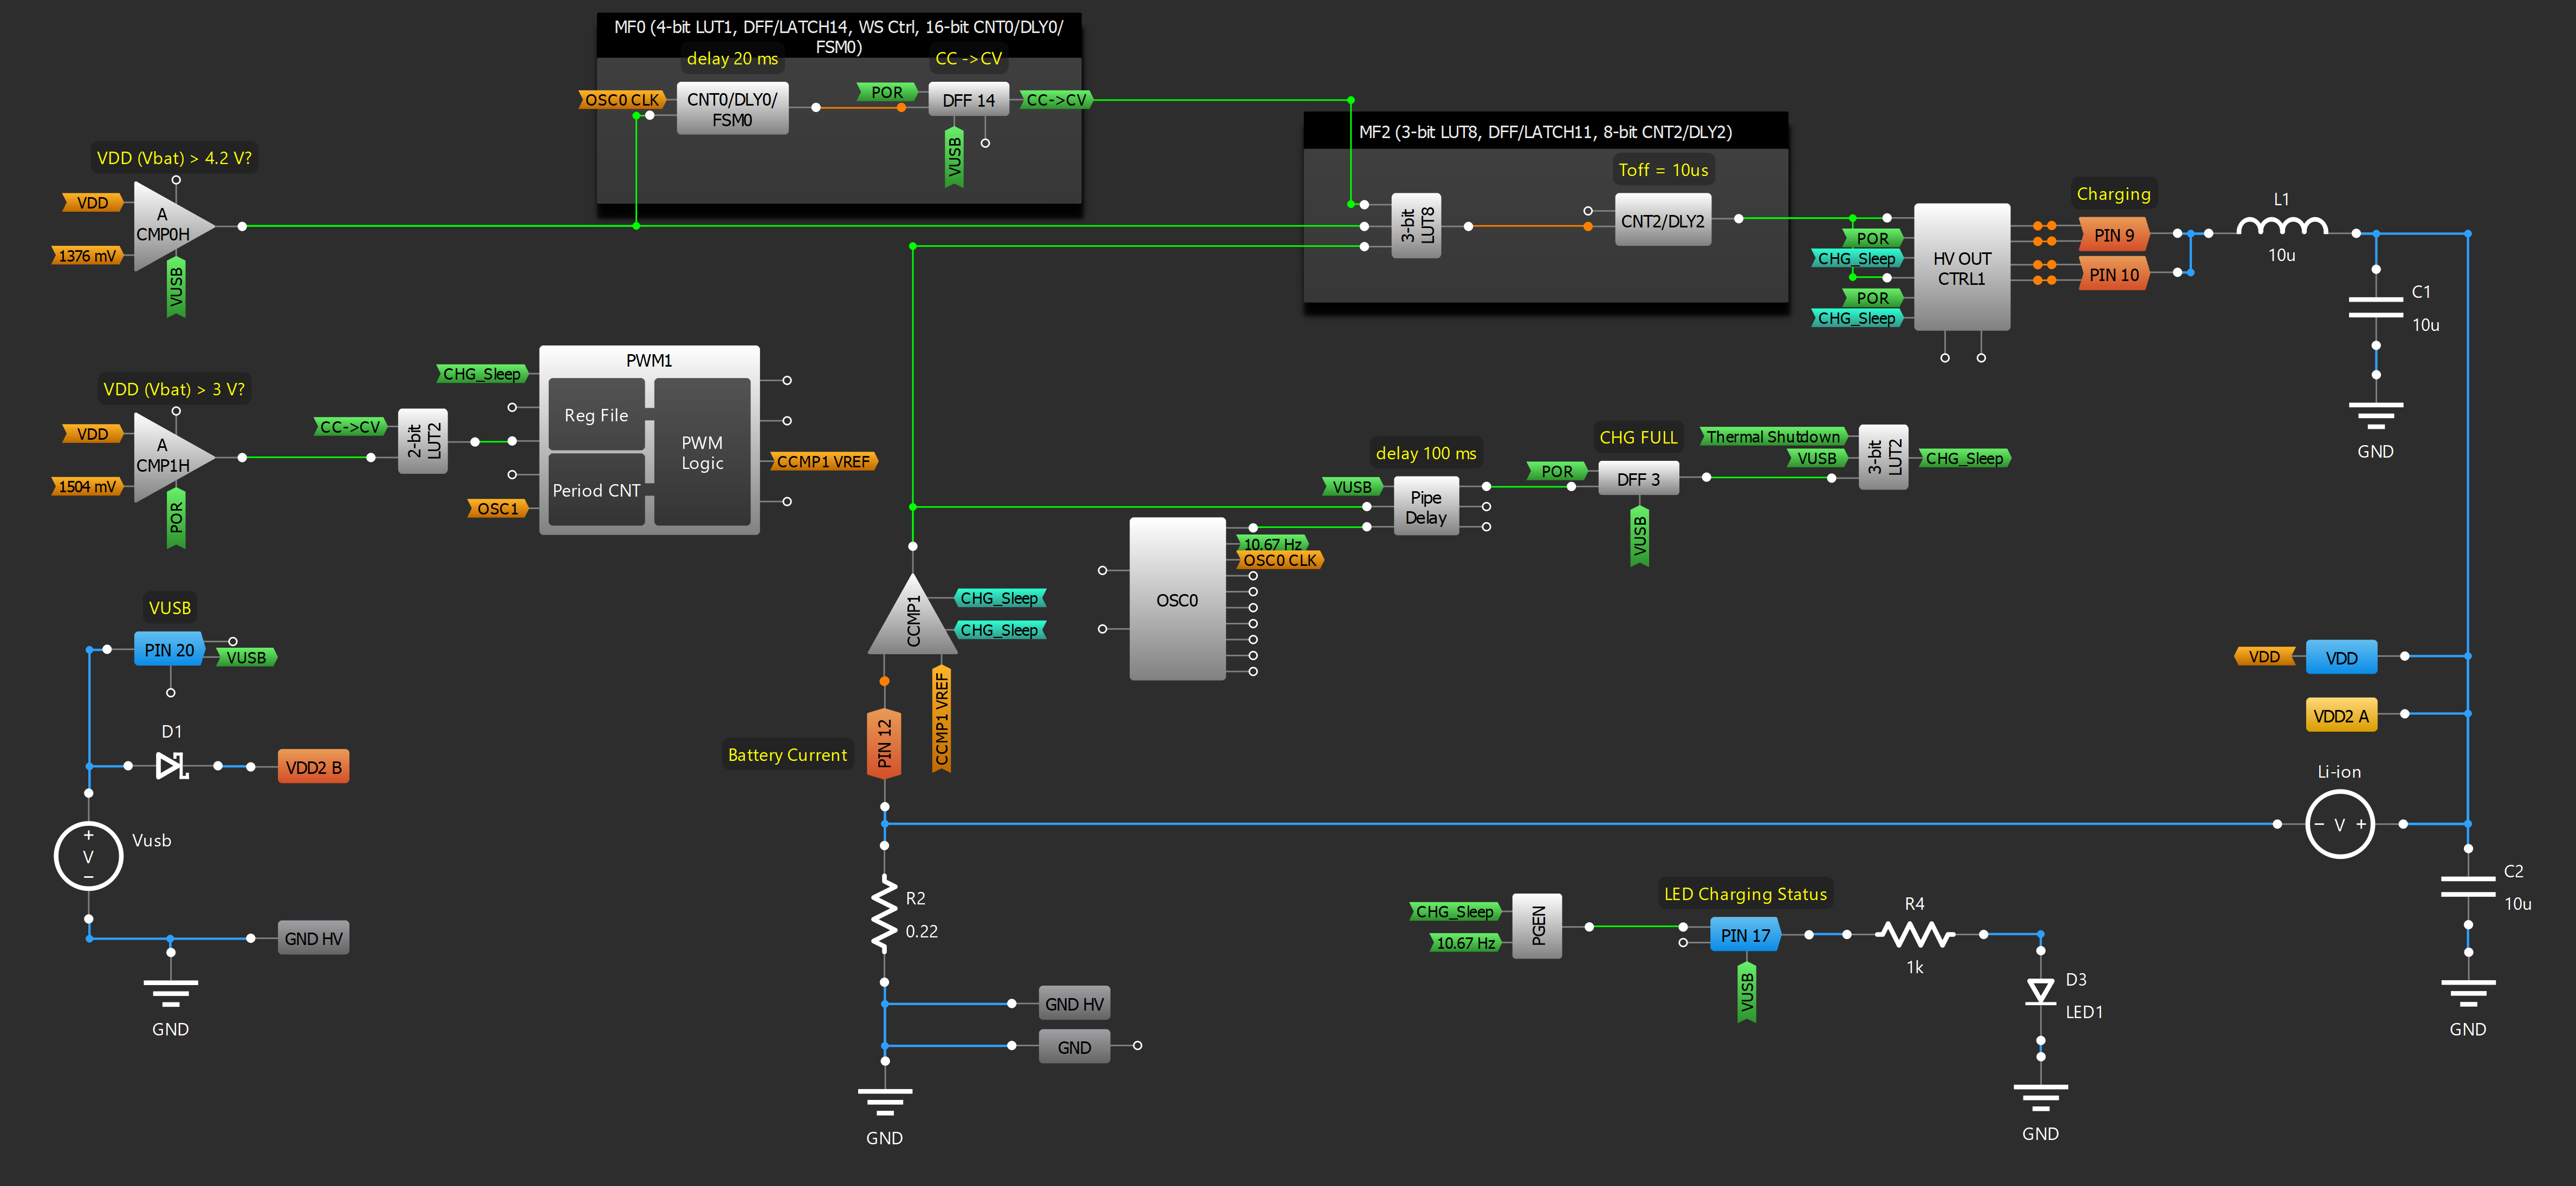Image resolution: width=2576 pixels, height=1186 pixels.
Task: Click the PIN 17 LED status pin
Action: click(1745, 935)
